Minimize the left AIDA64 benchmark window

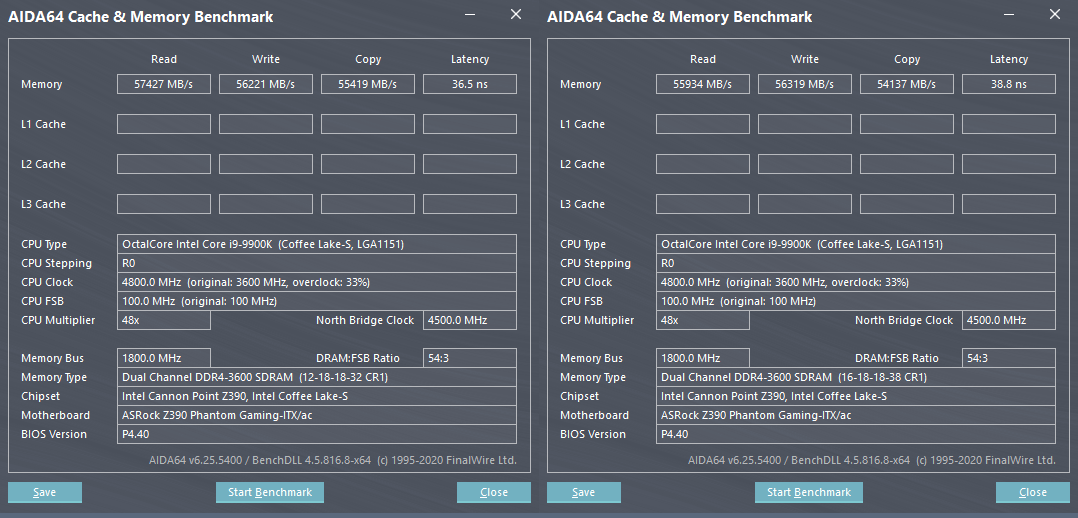tap(471, 15)
